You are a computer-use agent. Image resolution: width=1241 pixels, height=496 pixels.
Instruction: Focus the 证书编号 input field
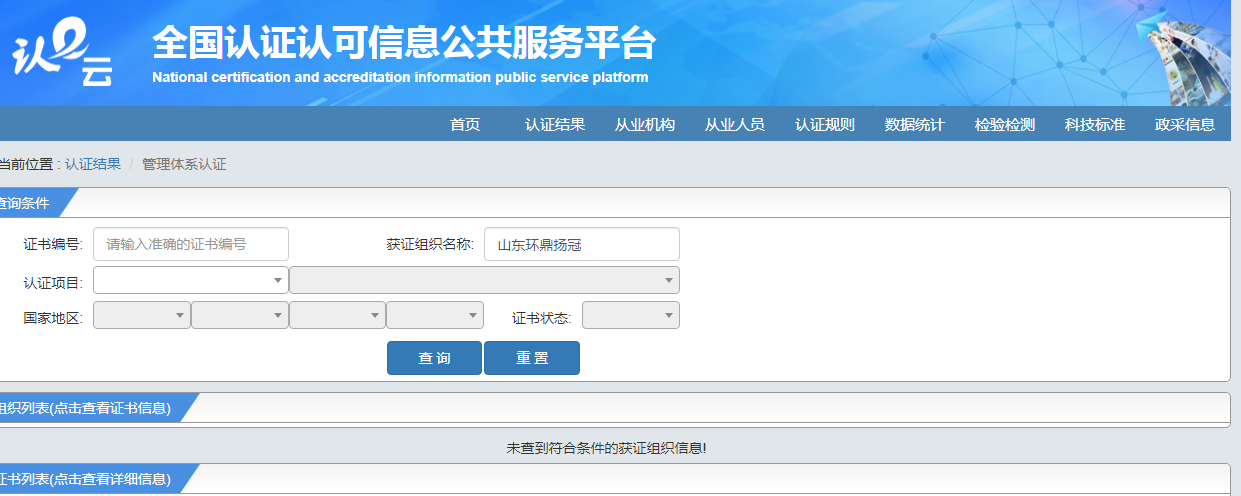(x=191, y=244)
